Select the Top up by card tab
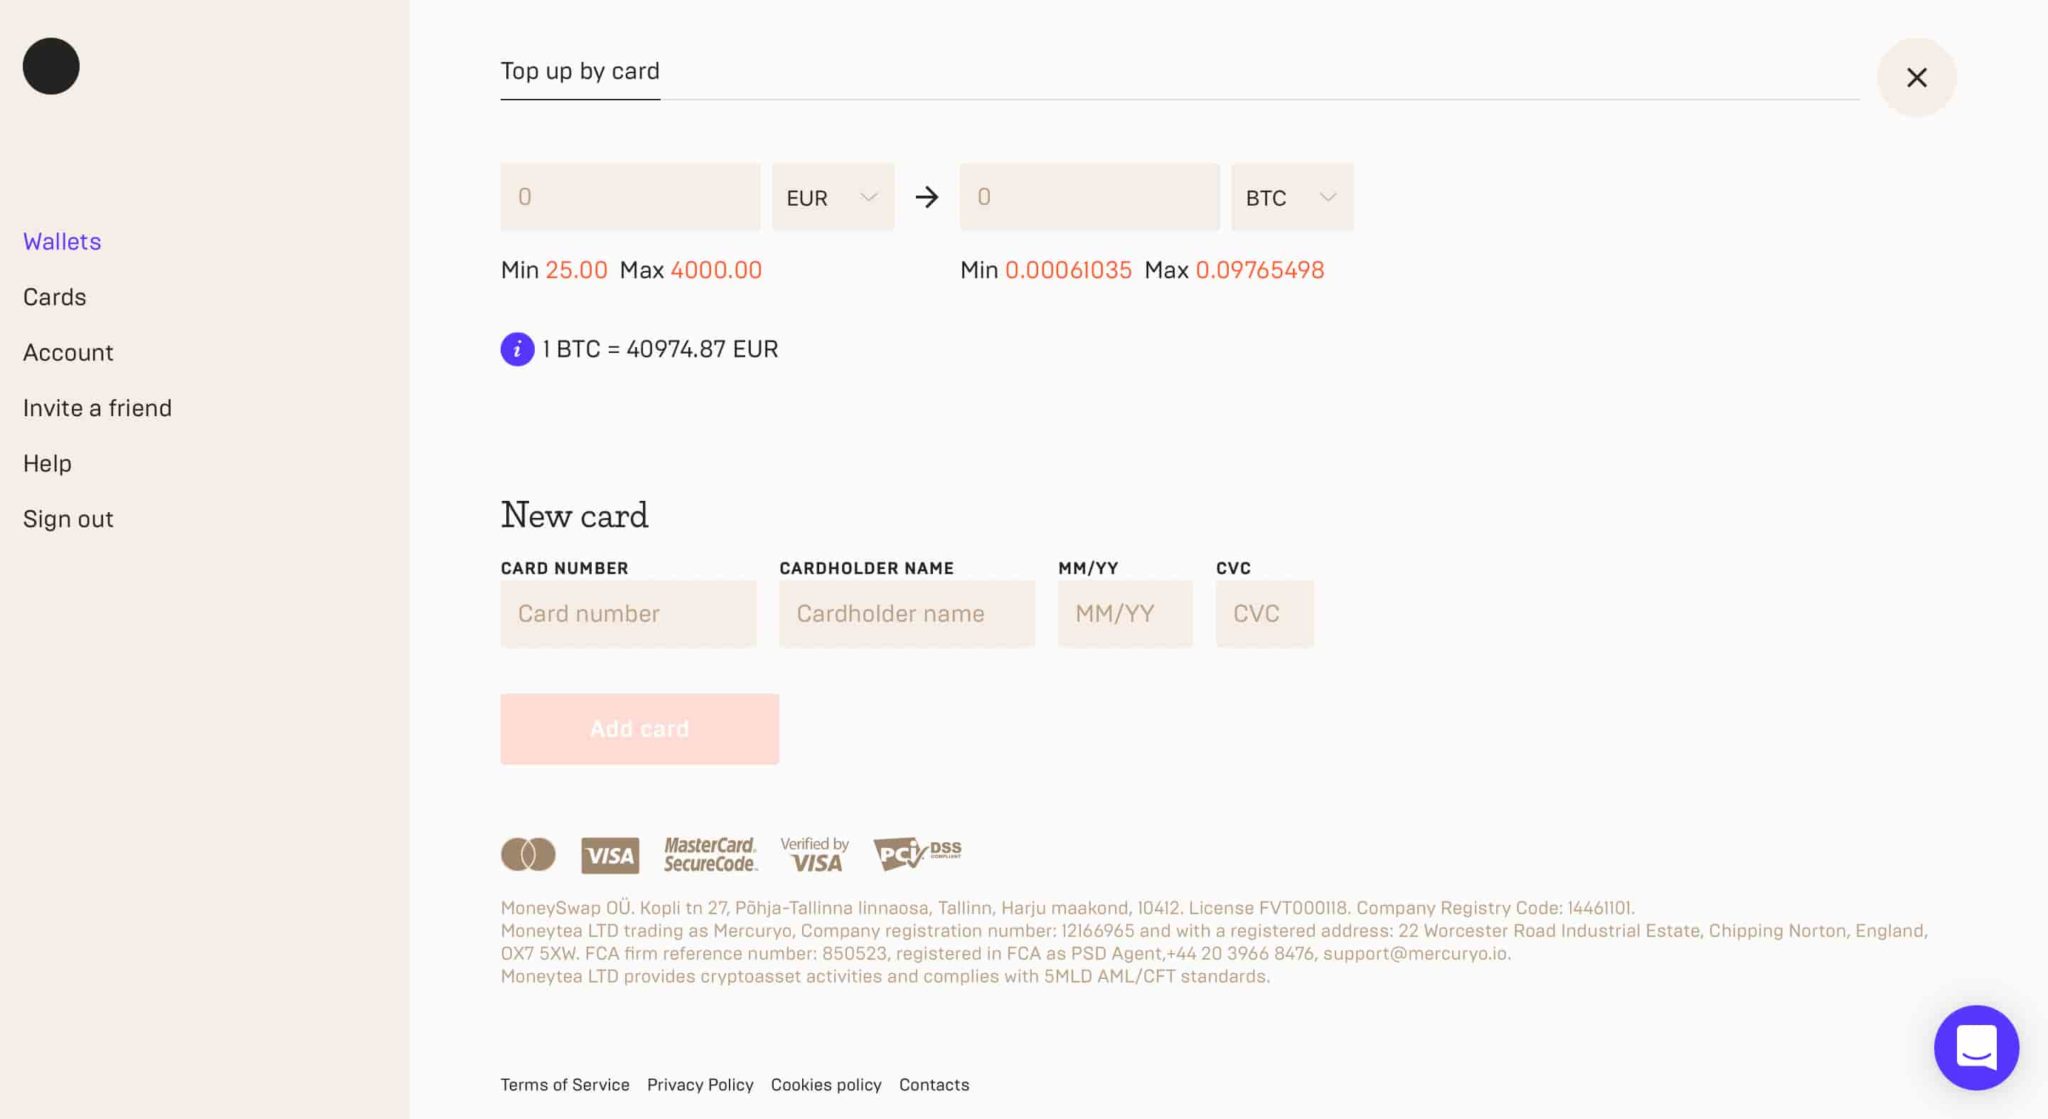The height and width of the screenshot is (1119, 2048). coord(580,71)
